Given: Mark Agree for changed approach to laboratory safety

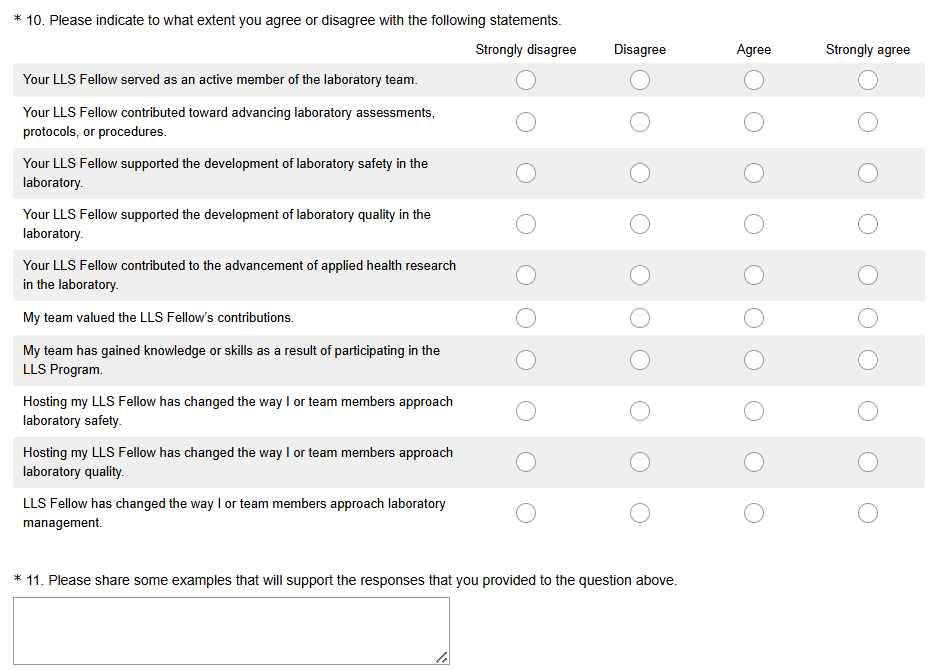Looking at the screenshot, I should pos(754,411).
